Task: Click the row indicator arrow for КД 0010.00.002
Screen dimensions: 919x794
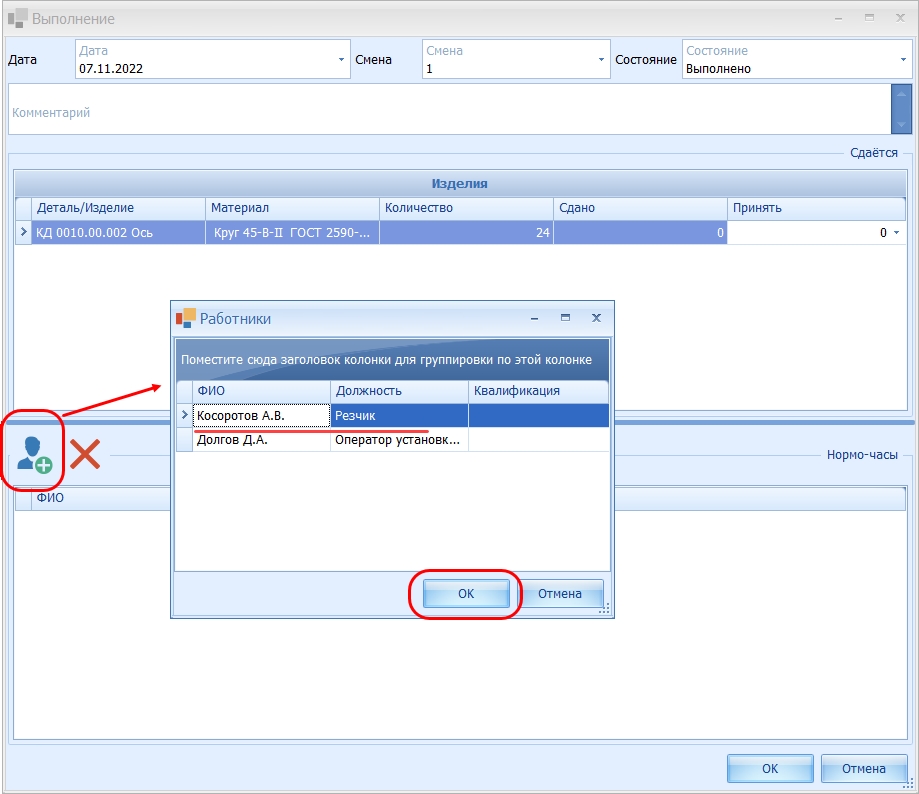Action: tap(23, 232)
